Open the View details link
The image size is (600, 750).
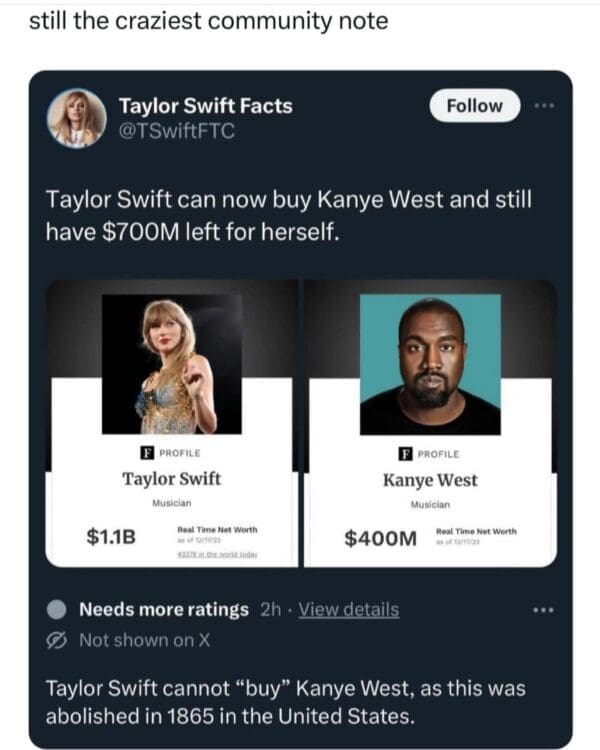coord(349,610)
